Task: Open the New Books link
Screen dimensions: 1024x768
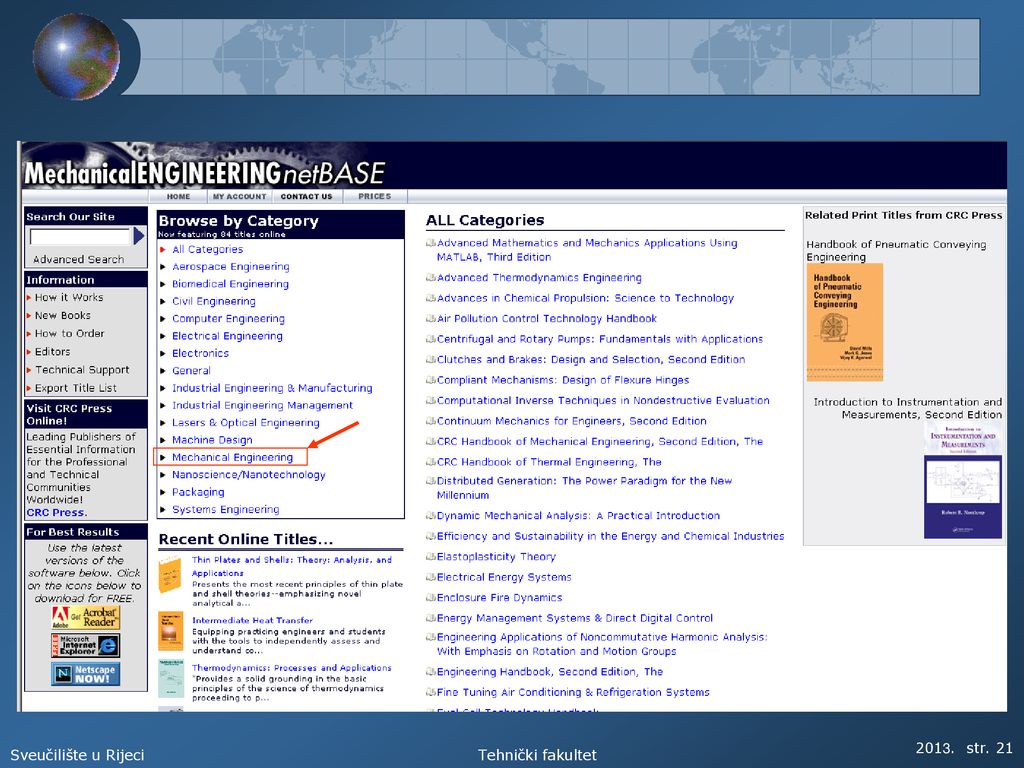Action: [63, 315]
